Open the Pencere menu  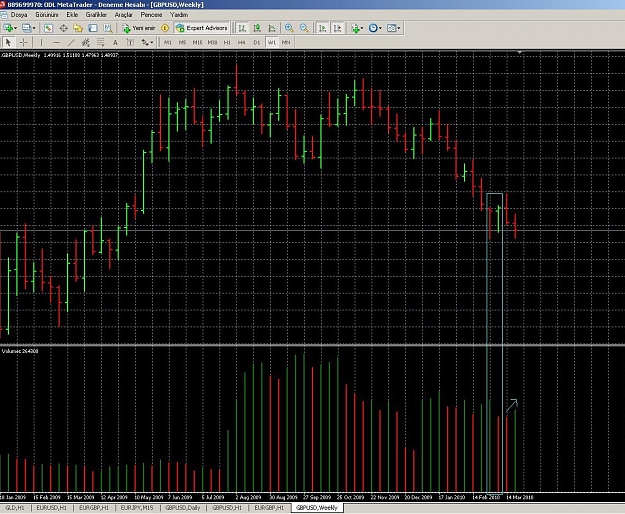(151, 15)
